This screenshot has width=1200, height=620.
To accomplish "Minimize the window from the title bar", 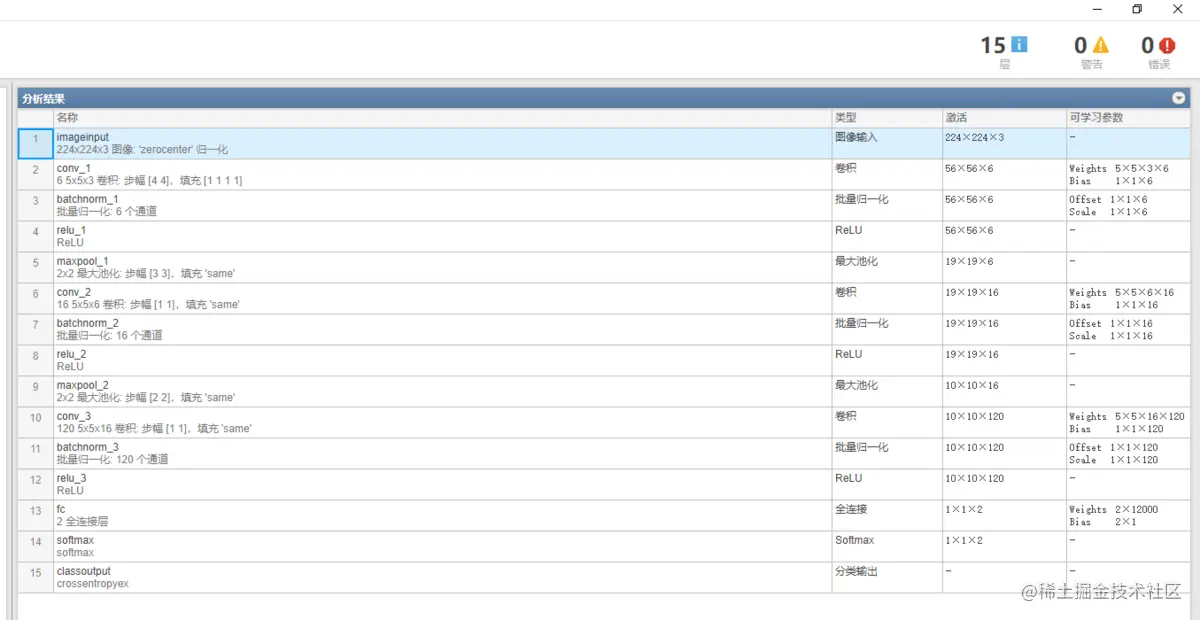I will (x=1098, y=9).
